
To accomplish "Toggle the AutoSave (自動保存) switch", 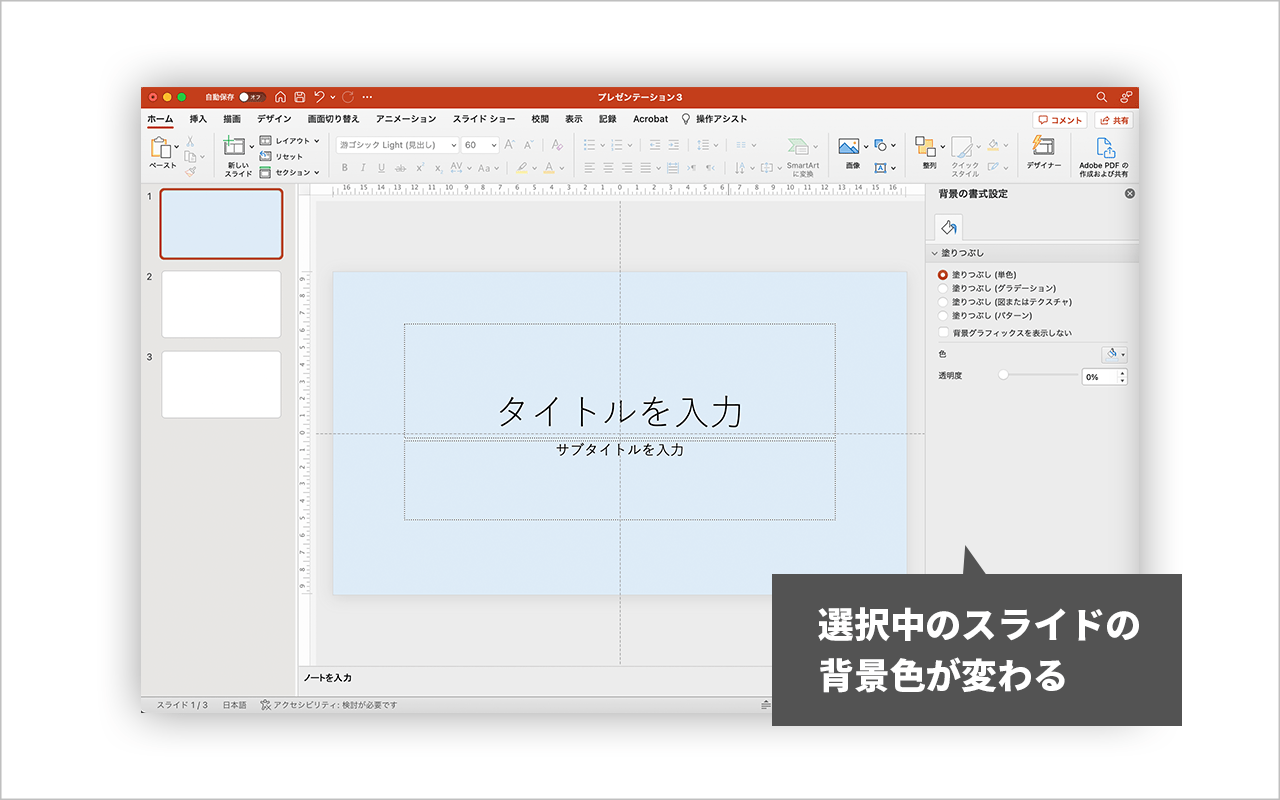I will (x=251, y=97).
